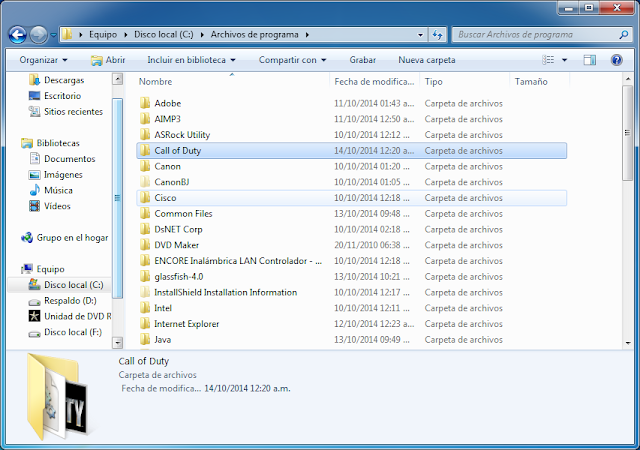Click Unidad de DVD drive icon
The image size is (640, 450).
[x=35, y=316]
